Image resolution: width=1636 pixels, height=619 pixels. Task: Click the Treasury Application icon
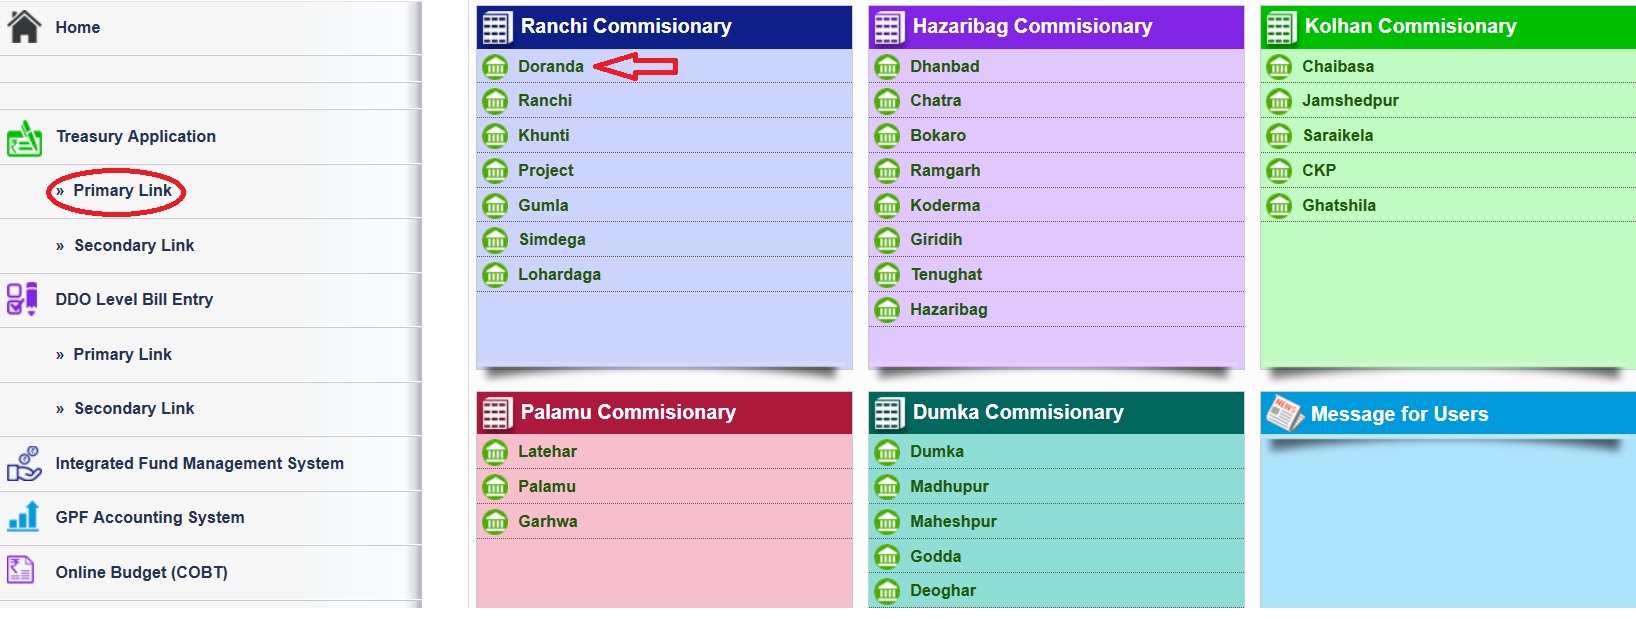[x=24, y=139]
